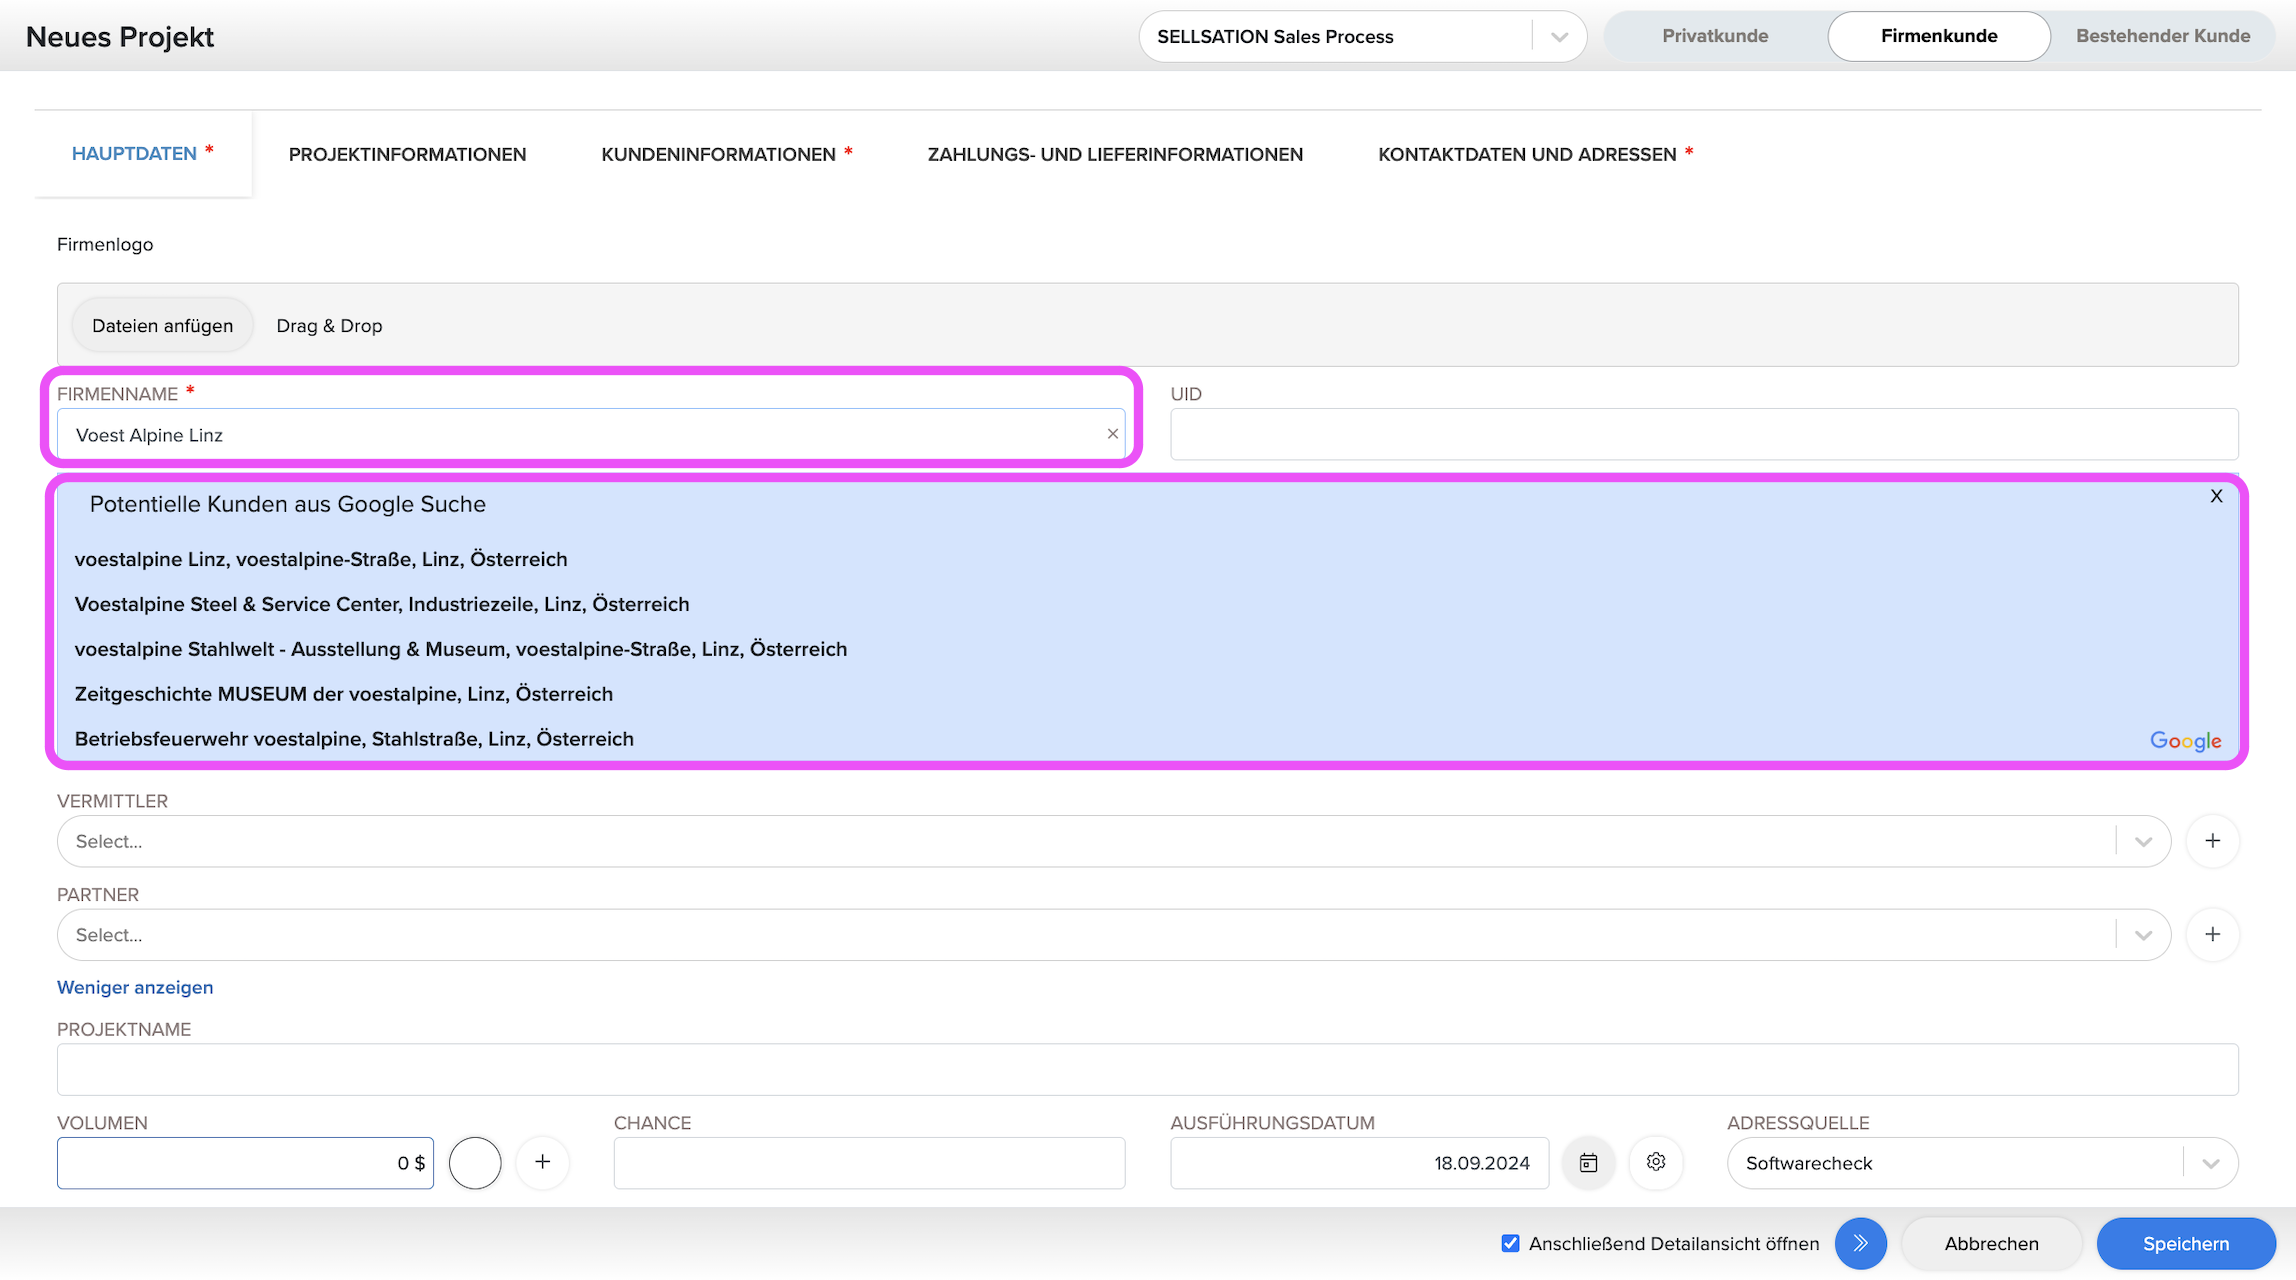2296x1280 pixels.
Task: Open the Projektinformationen tab
Action: (x=407, y=154)
